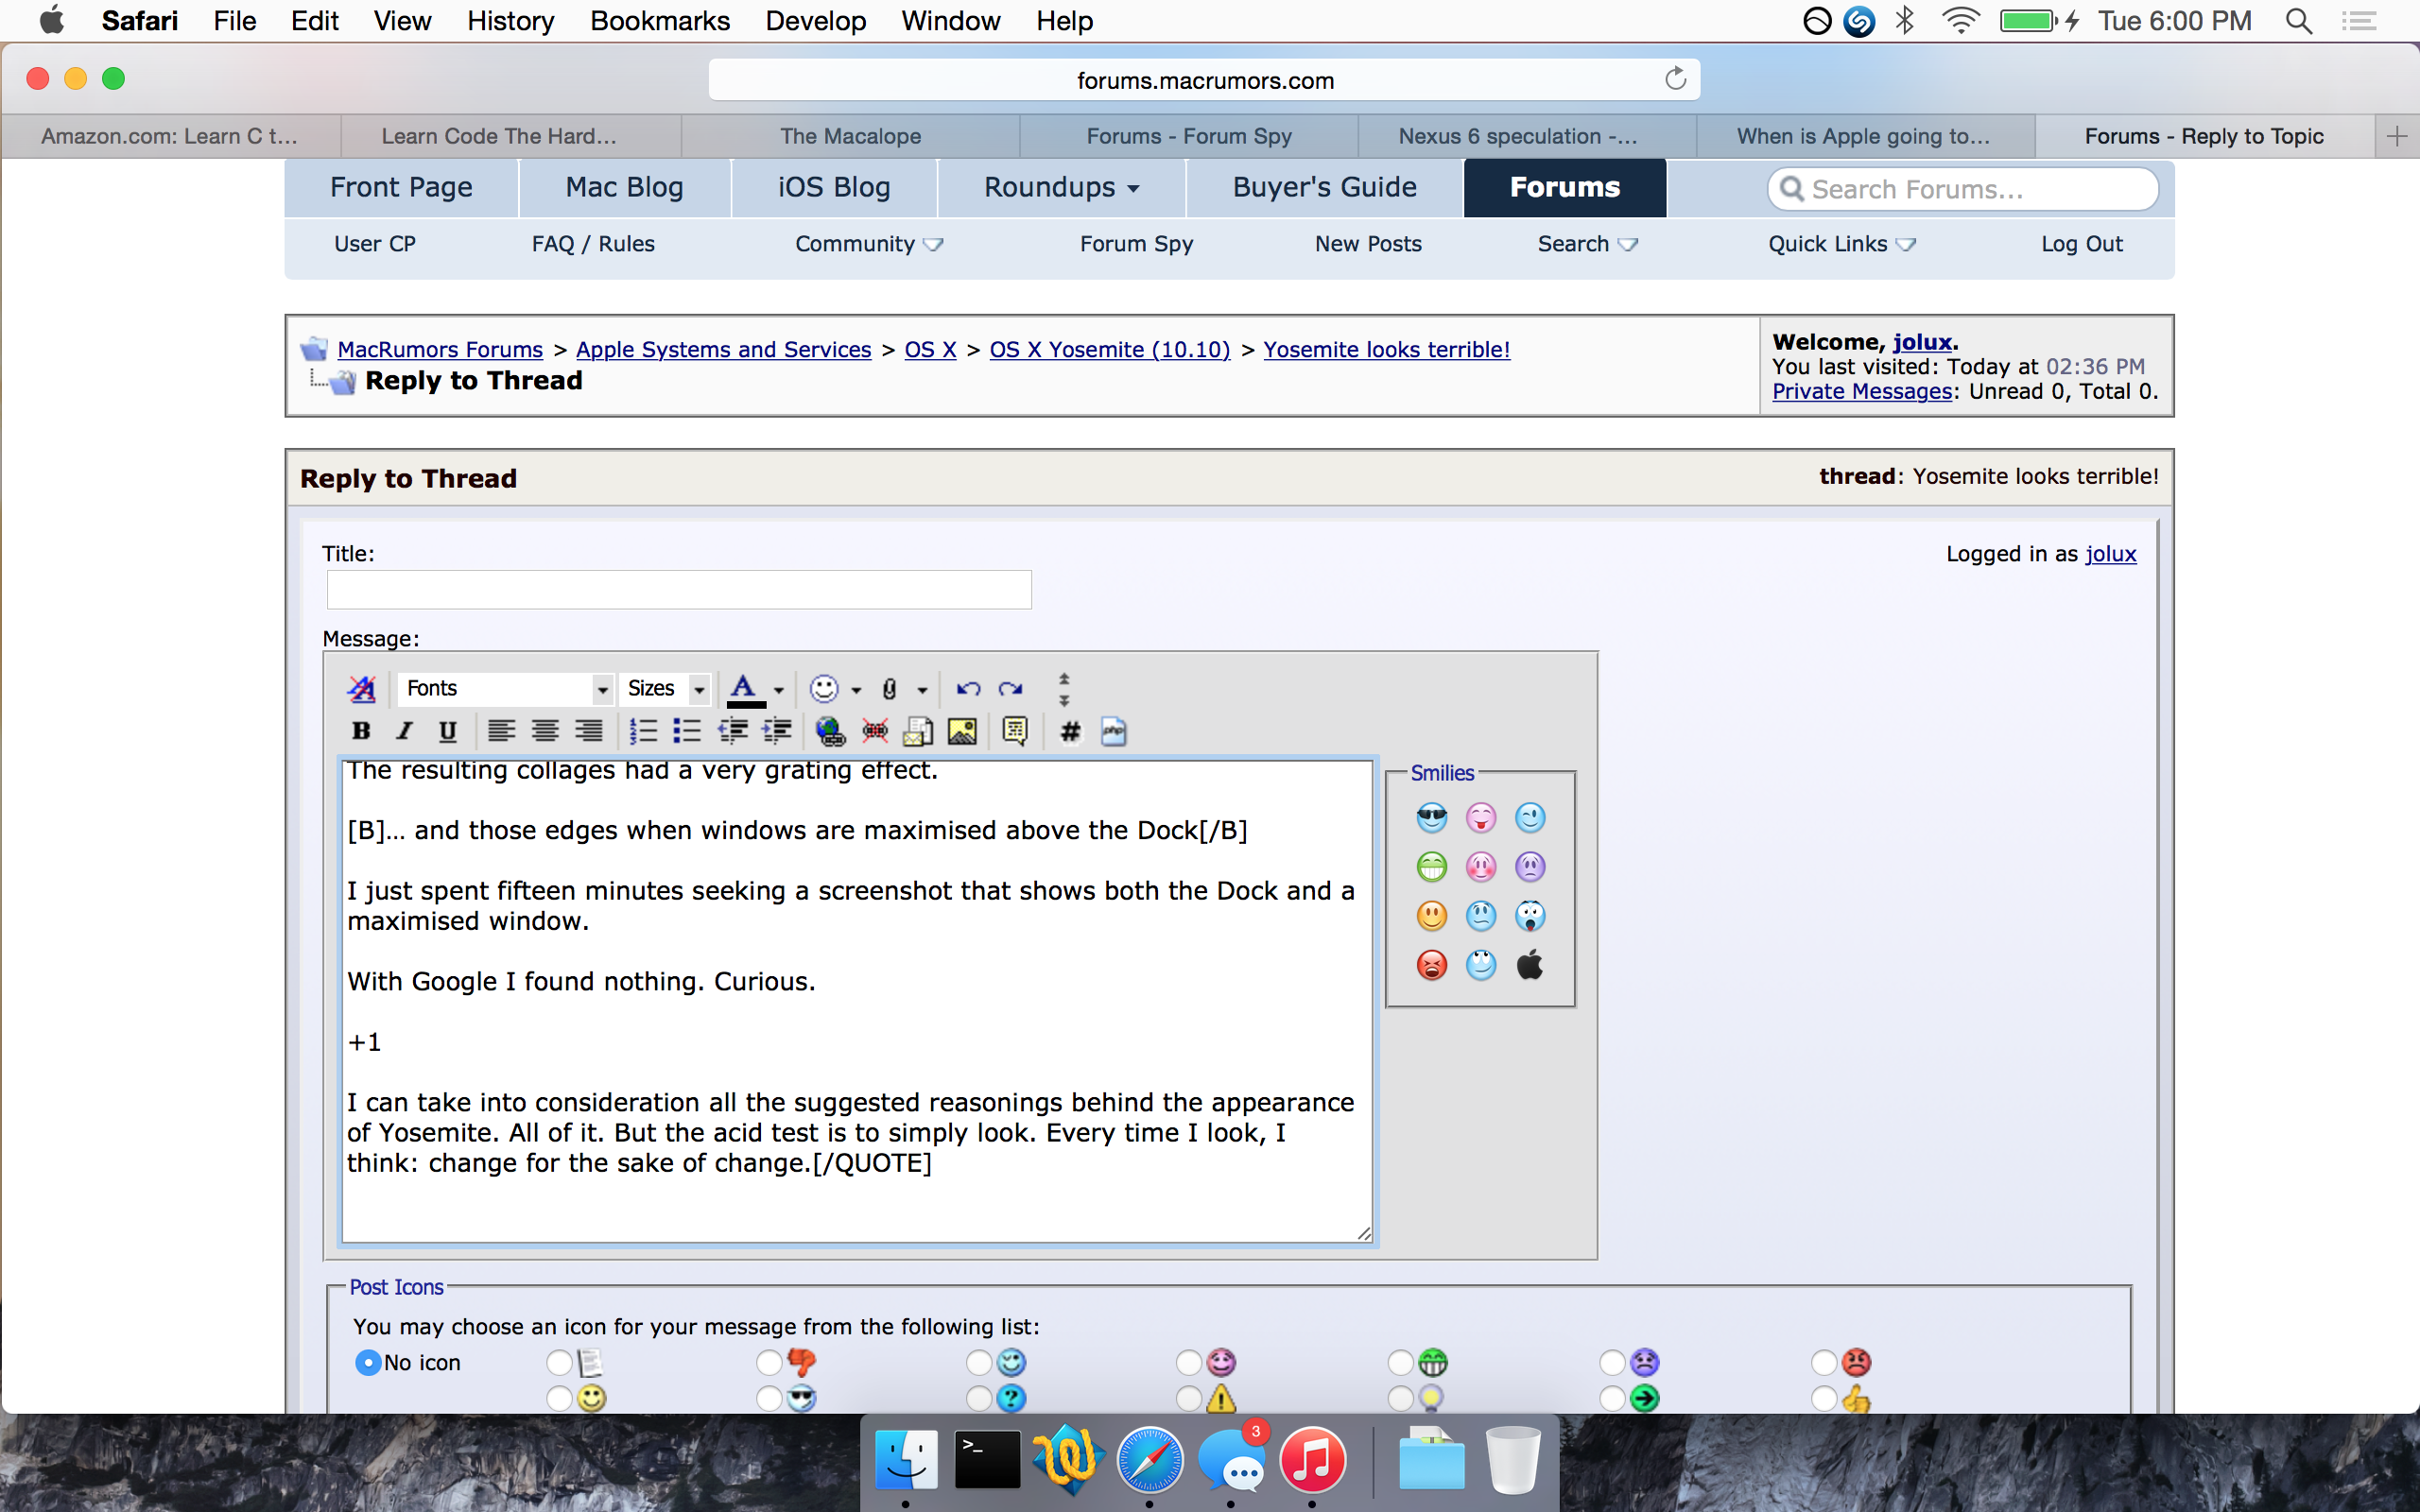
Task: Click the Log Out link
Action: click(2081, 244)
